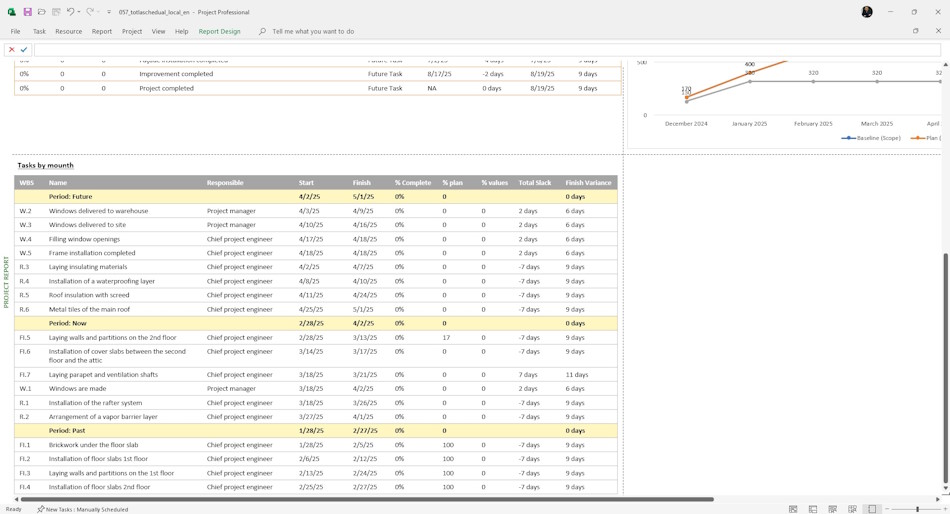Viewport: 950px width, 514px height.
Task: Click the Improvement completed row
Action: (x=318, y=73)
